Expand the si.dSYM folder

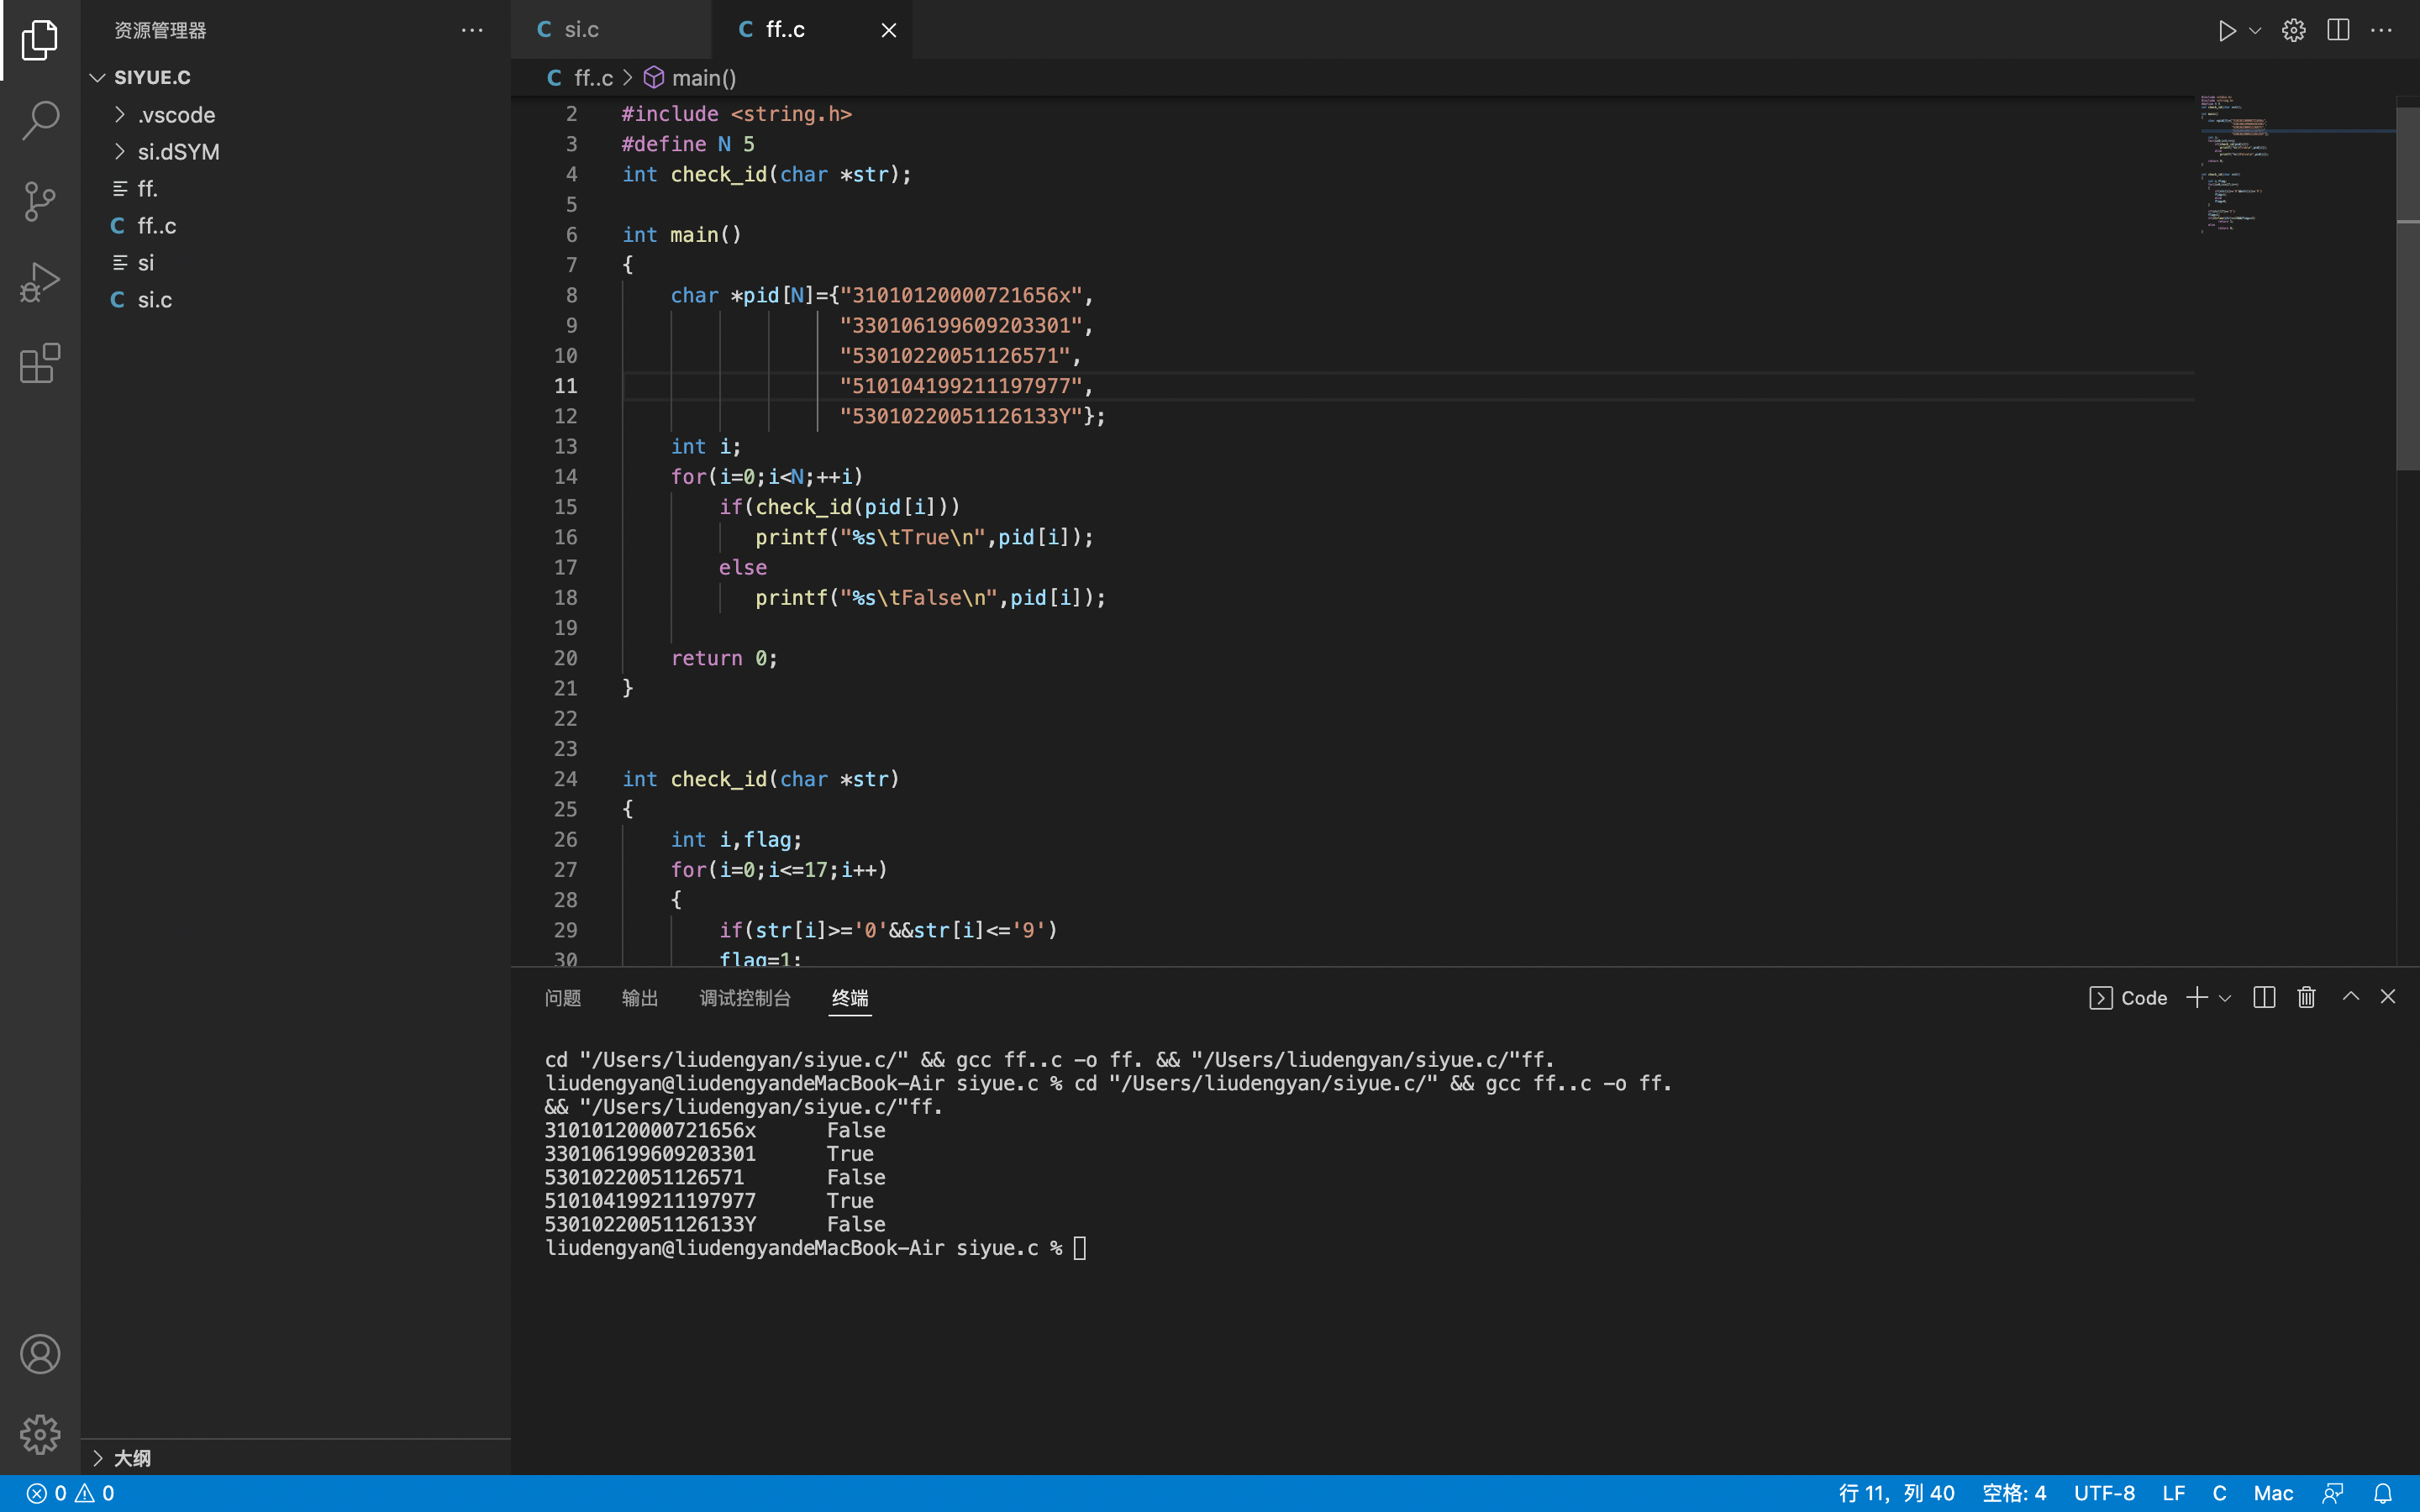coord(178,152)
